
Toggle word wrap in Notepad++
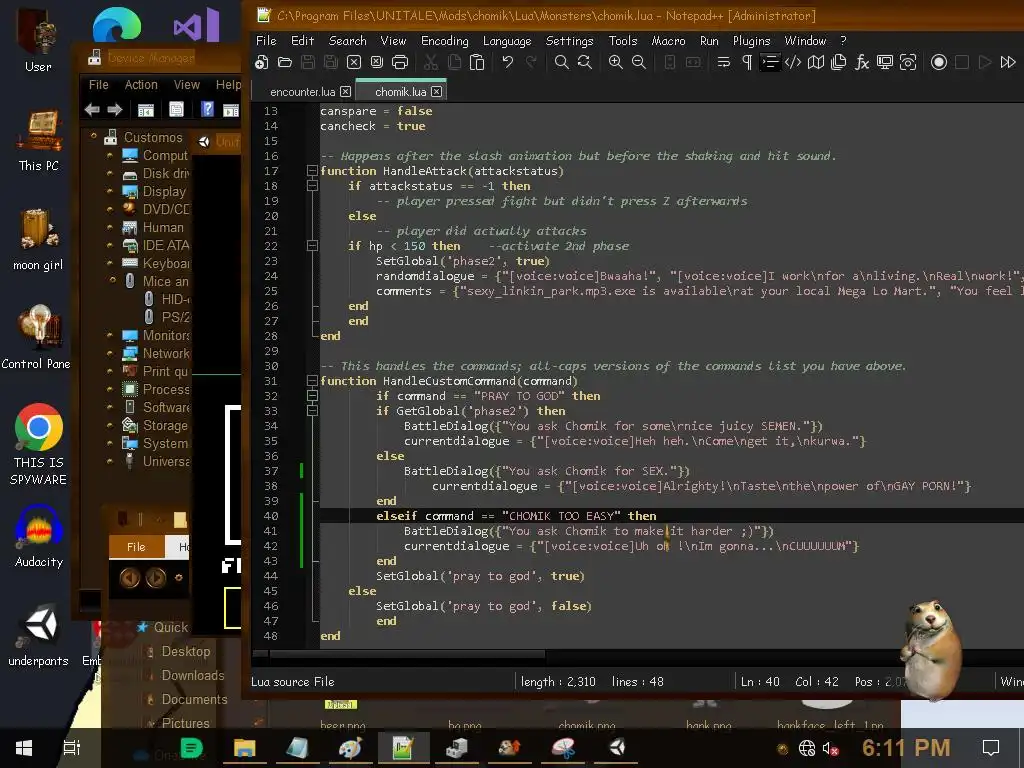724,62
